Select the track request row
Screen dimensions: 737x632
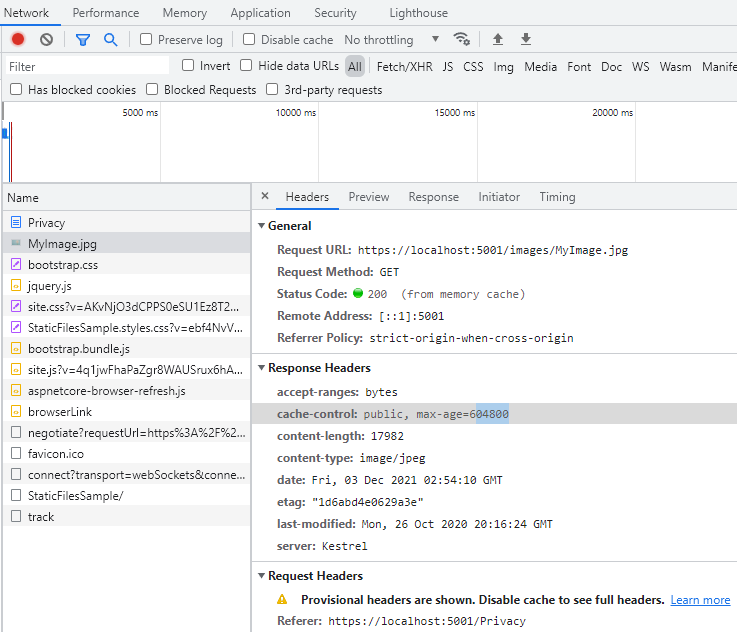[126, 516]
